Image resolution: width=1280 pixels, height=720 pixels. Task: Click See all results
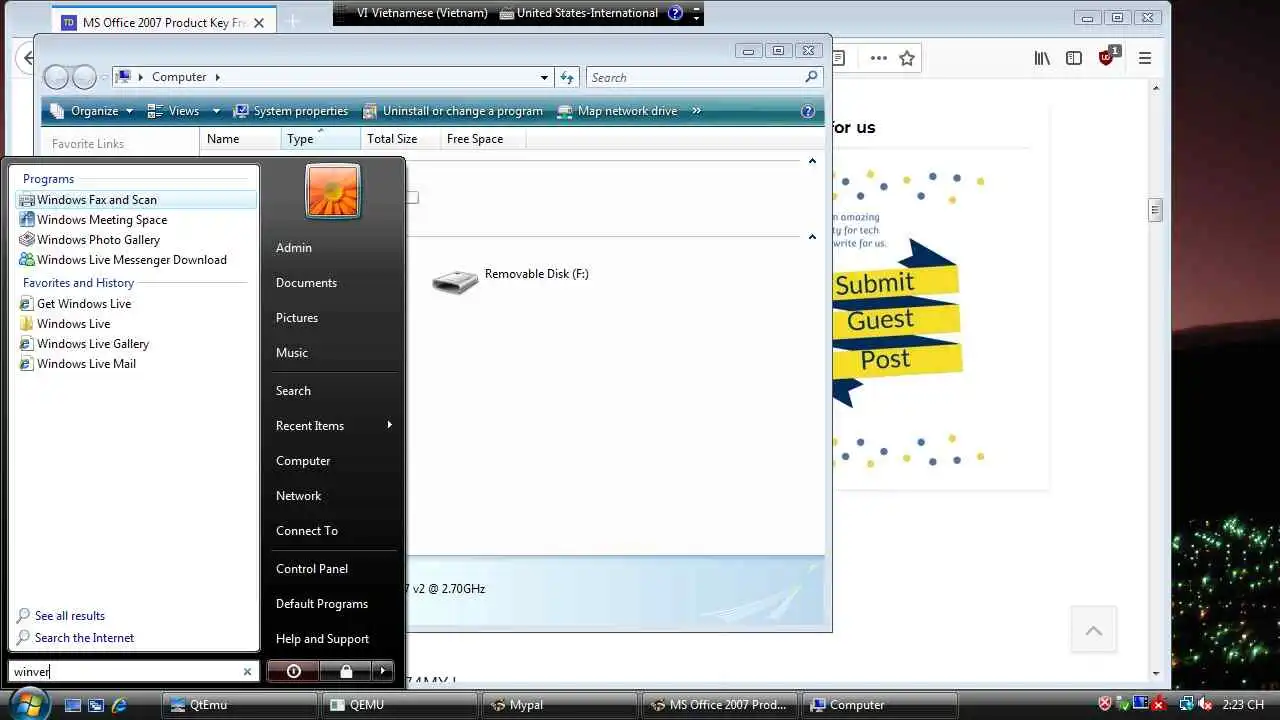pos(69,616)
